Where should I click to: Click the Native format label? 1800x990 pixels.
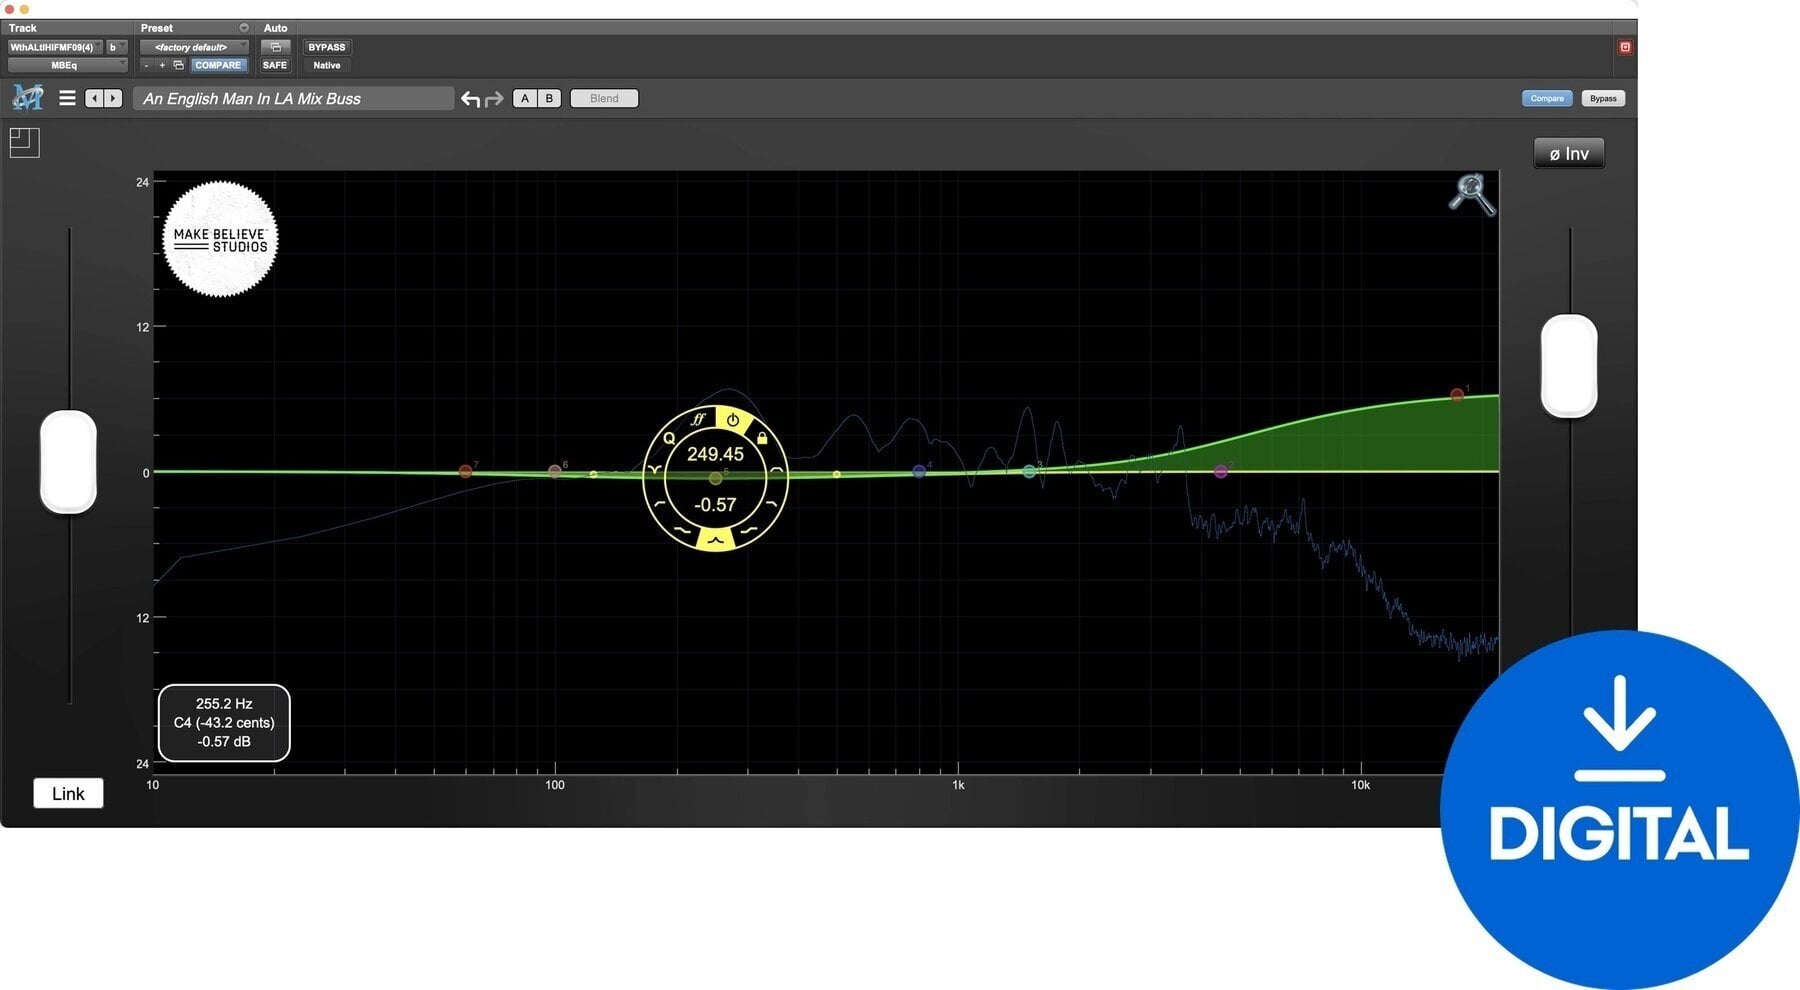click(x=327, y=65)
